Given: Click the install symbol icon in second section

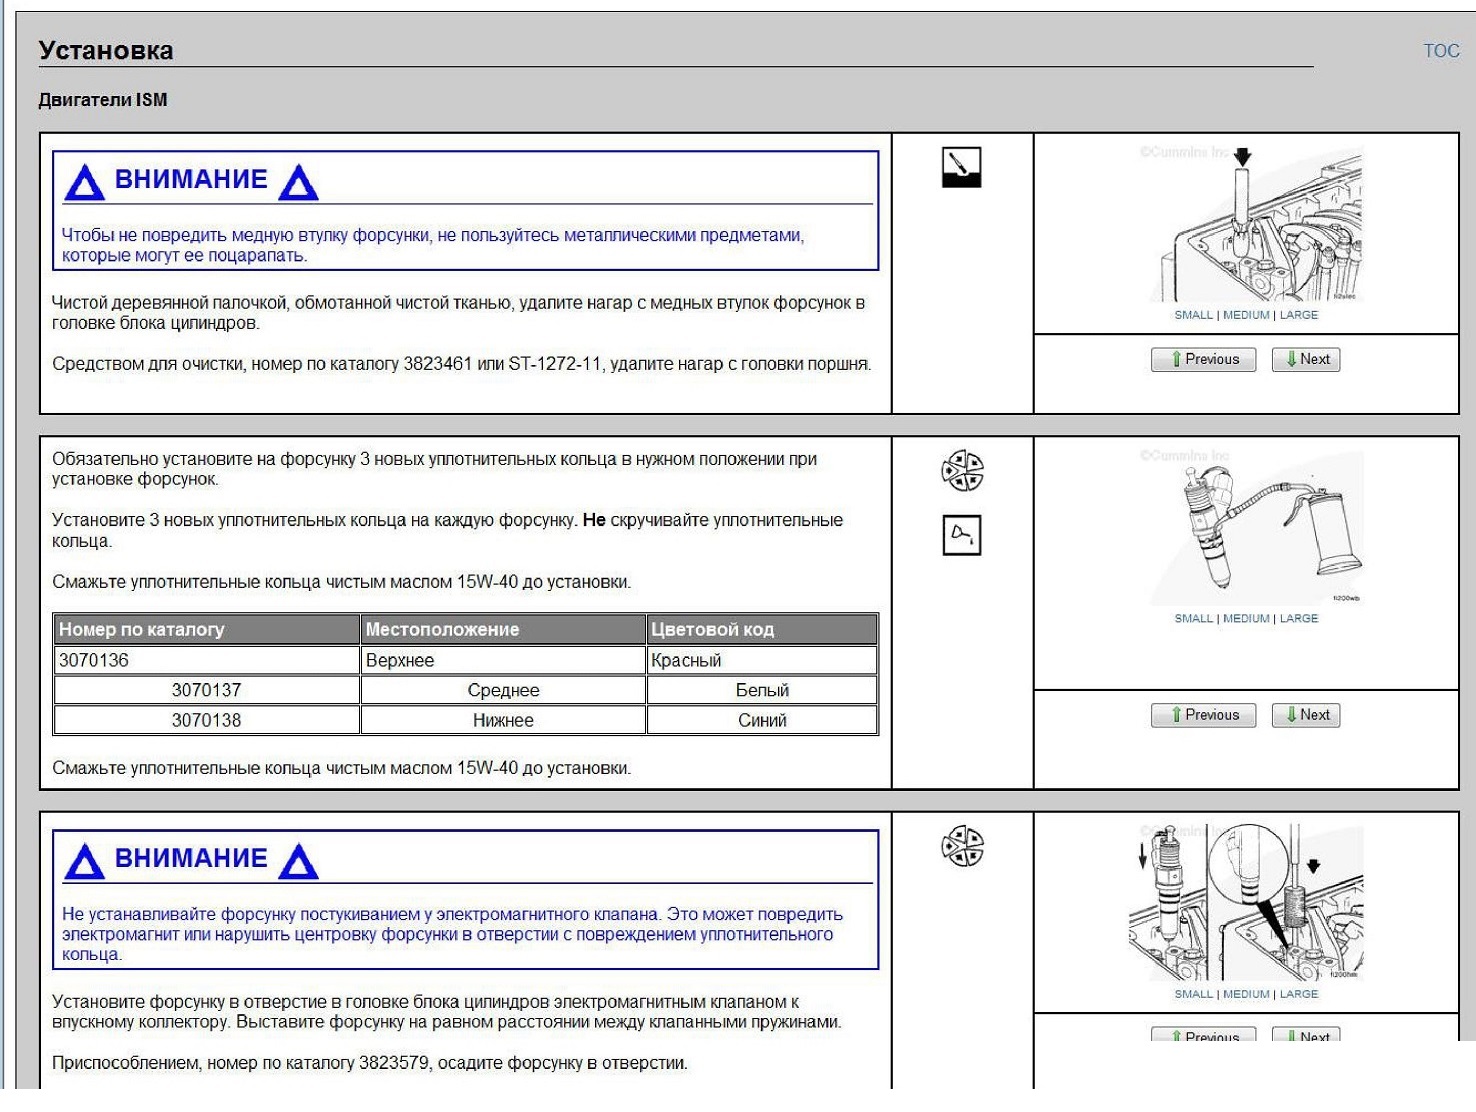Looking at the screenshot, I should [x=962, y=471].
